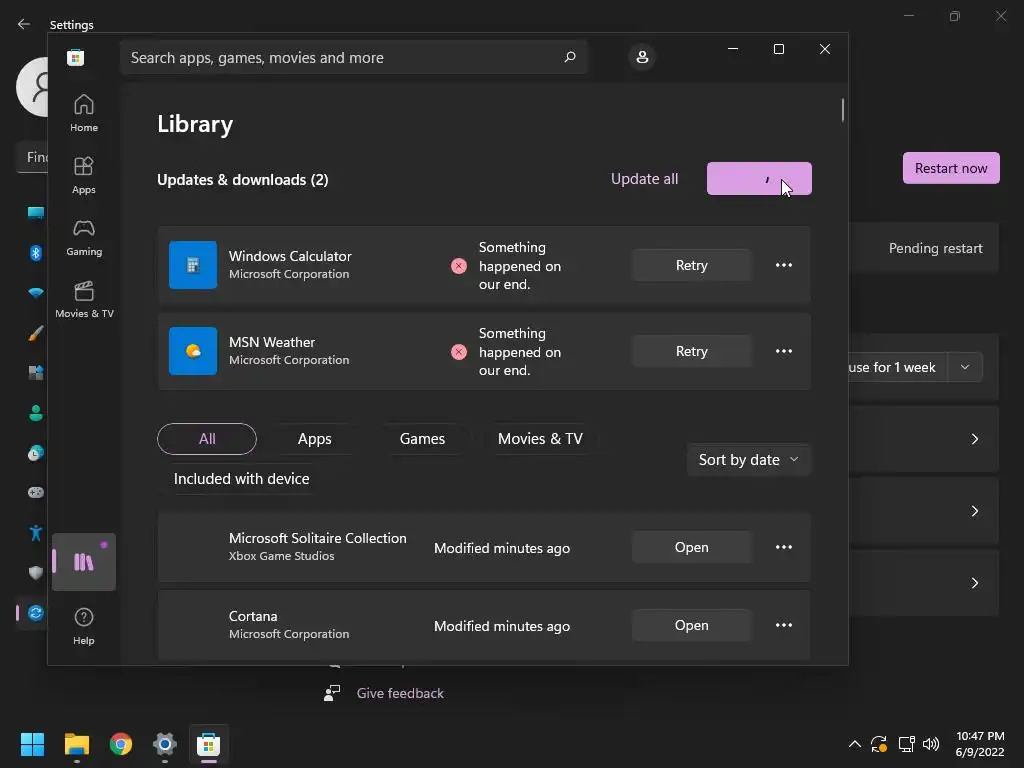This screenshot has width=1024, height=768.
Task: Open Cortana app from library
Action: pyautogui.click(x=692, y=625)
